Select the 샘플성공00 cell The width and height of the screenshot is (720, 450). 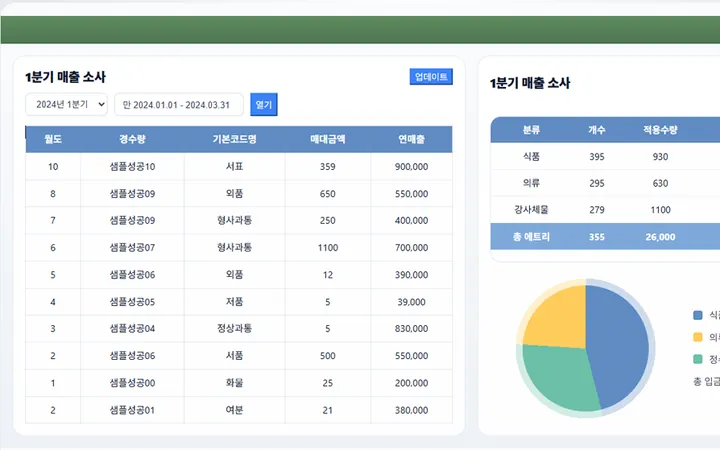click(132, 383)
